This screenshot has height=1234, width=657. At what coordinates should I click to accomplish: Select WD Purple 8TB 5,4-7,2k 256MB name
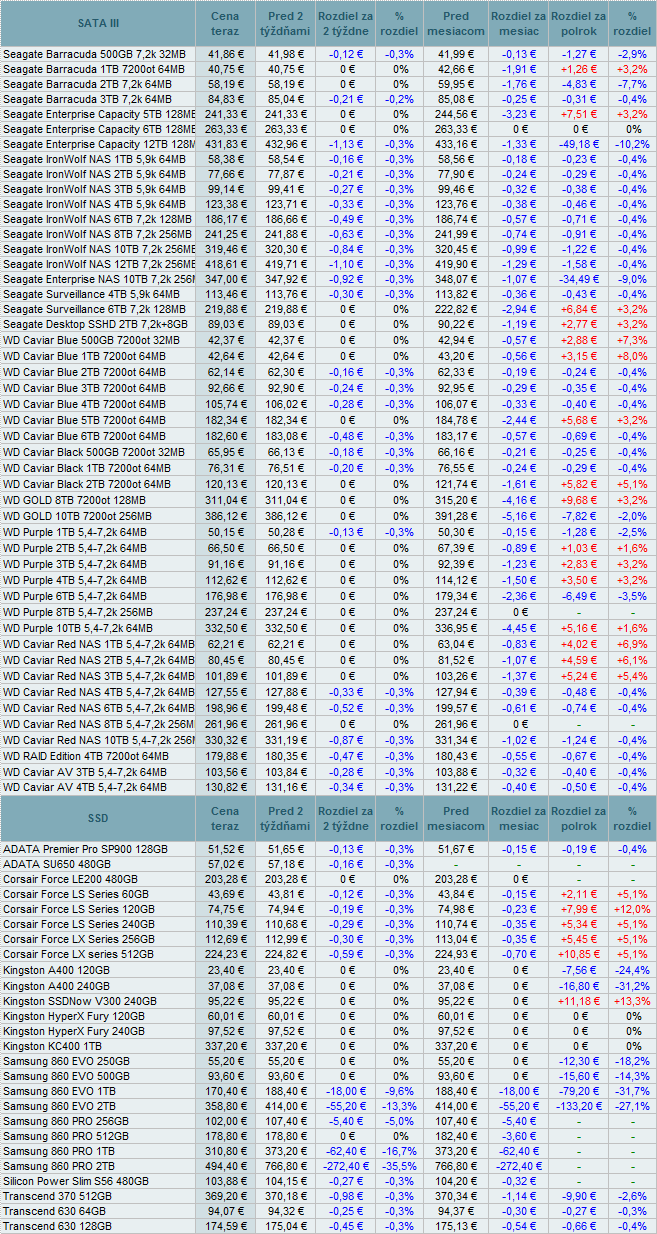[78, 612]
